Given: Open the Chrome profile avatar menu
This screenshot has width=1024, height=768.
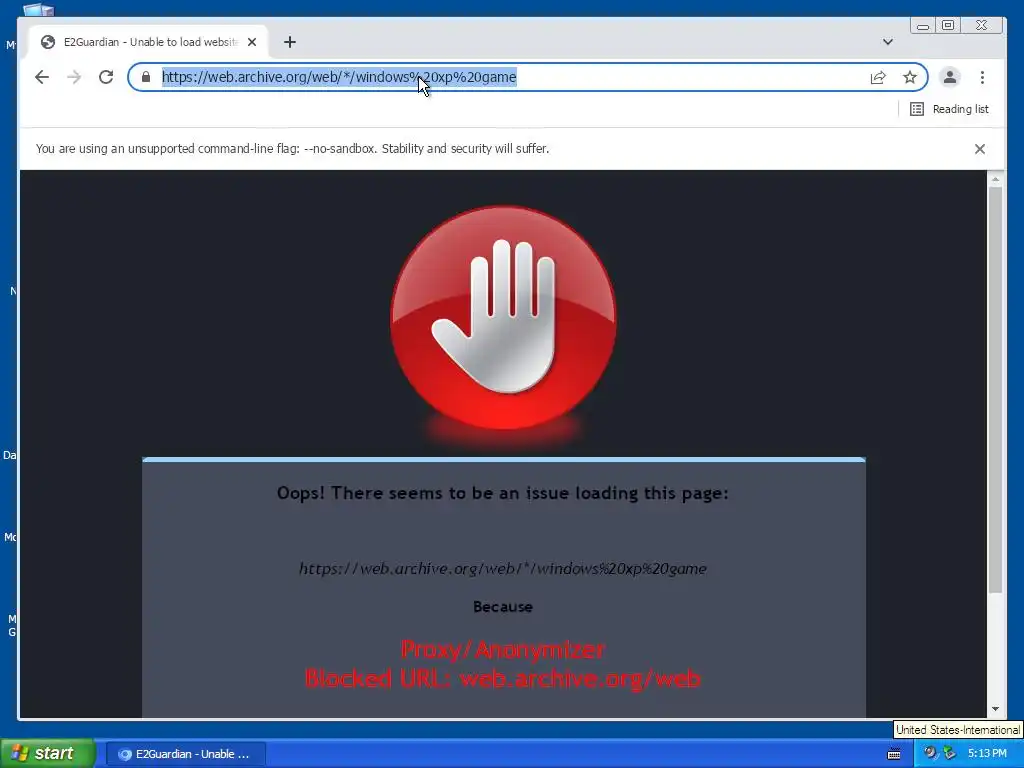Looking at the screenshot, I should coord(950,77).
